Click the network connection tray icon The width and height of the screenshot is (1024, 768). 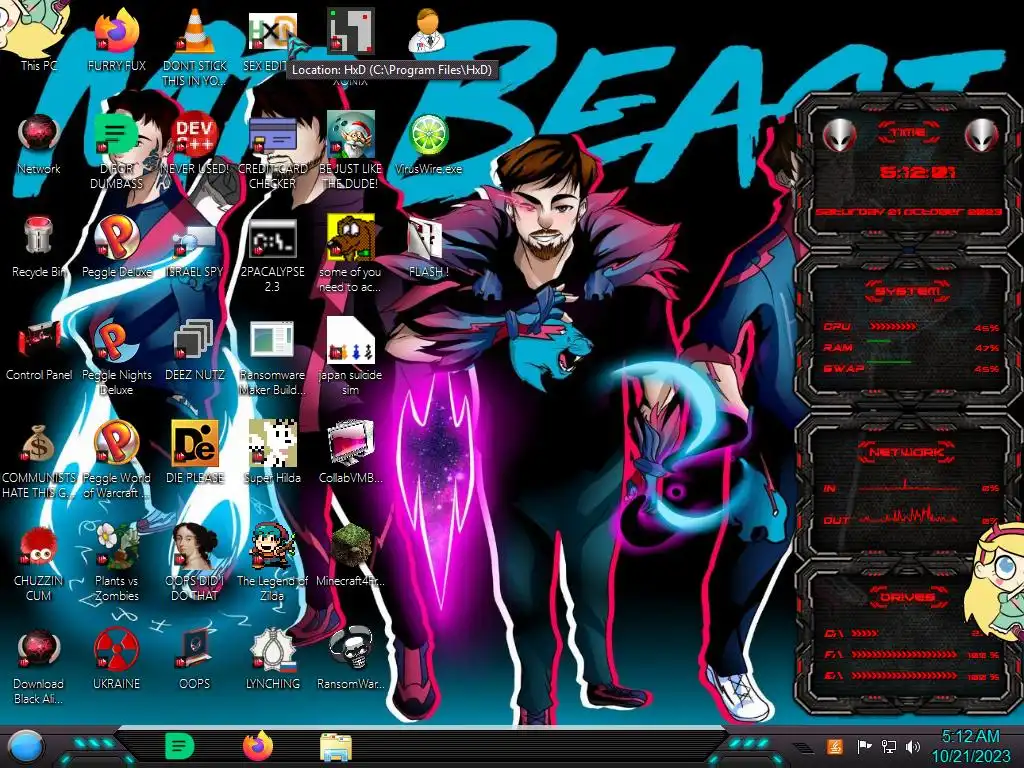point(889,746)
